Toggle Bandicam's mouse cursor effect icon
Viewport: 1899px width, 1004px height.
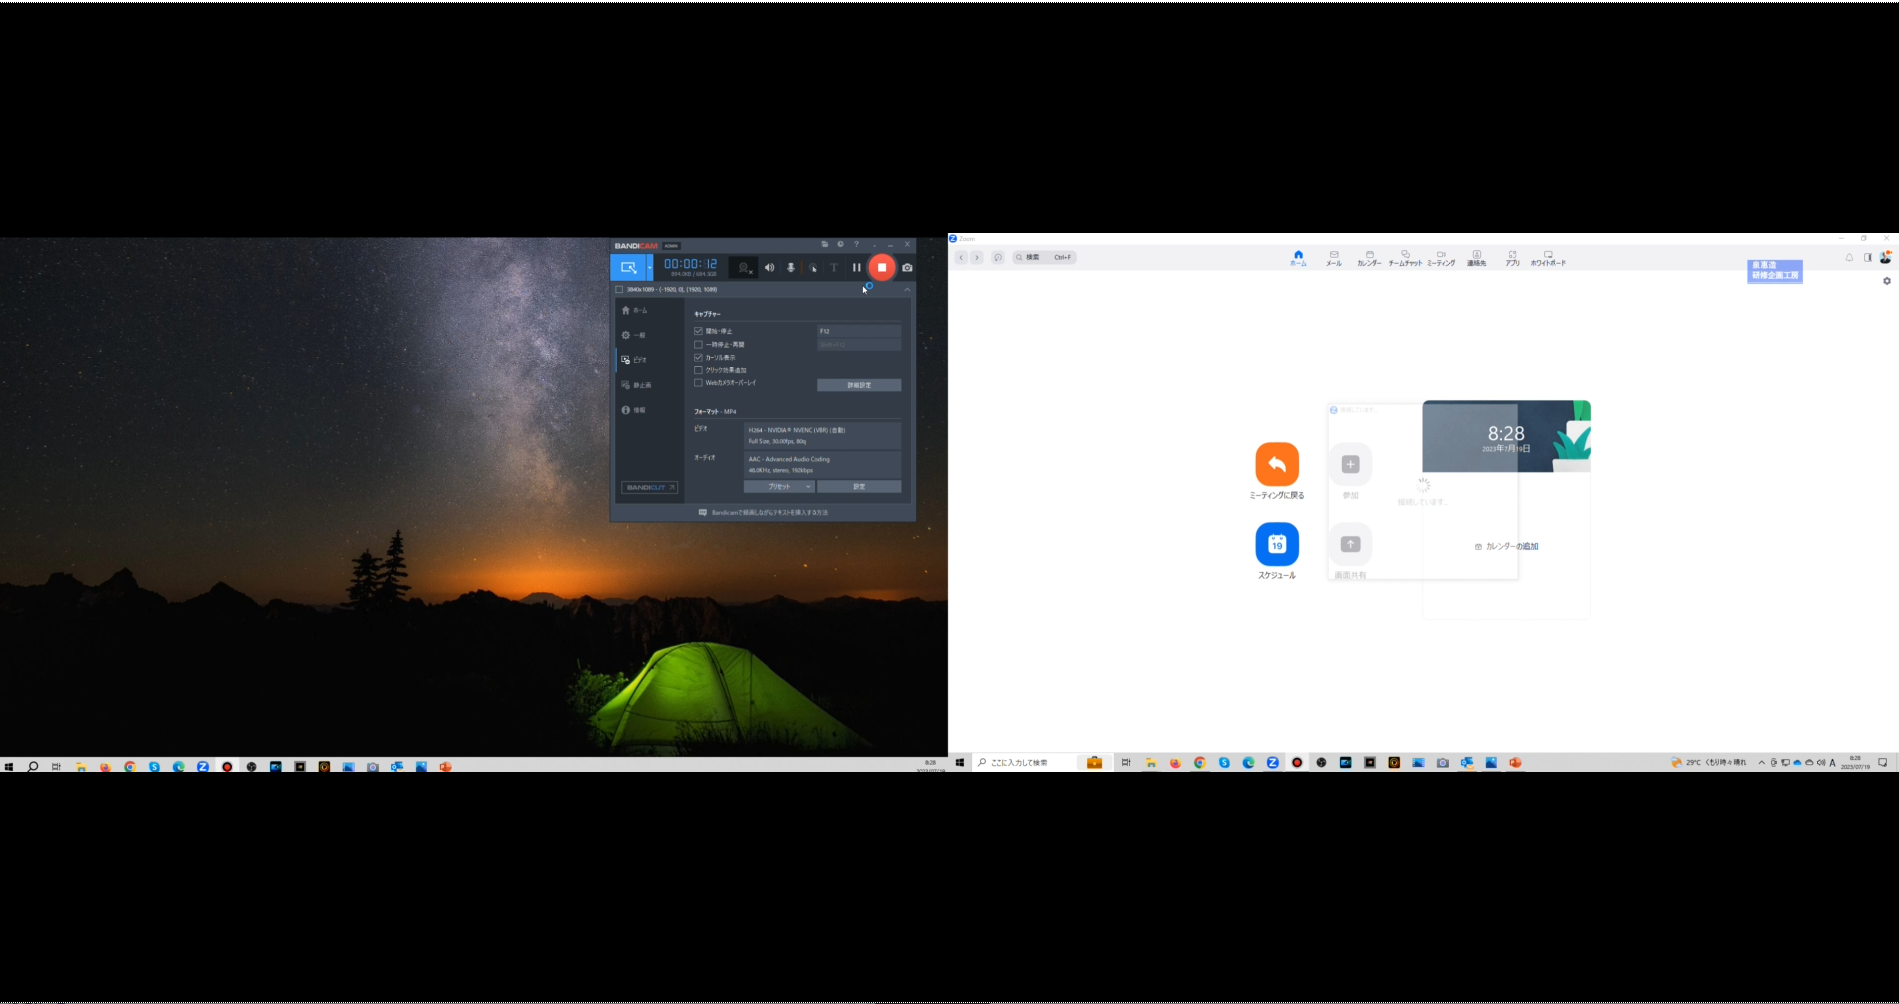[813, 267]
